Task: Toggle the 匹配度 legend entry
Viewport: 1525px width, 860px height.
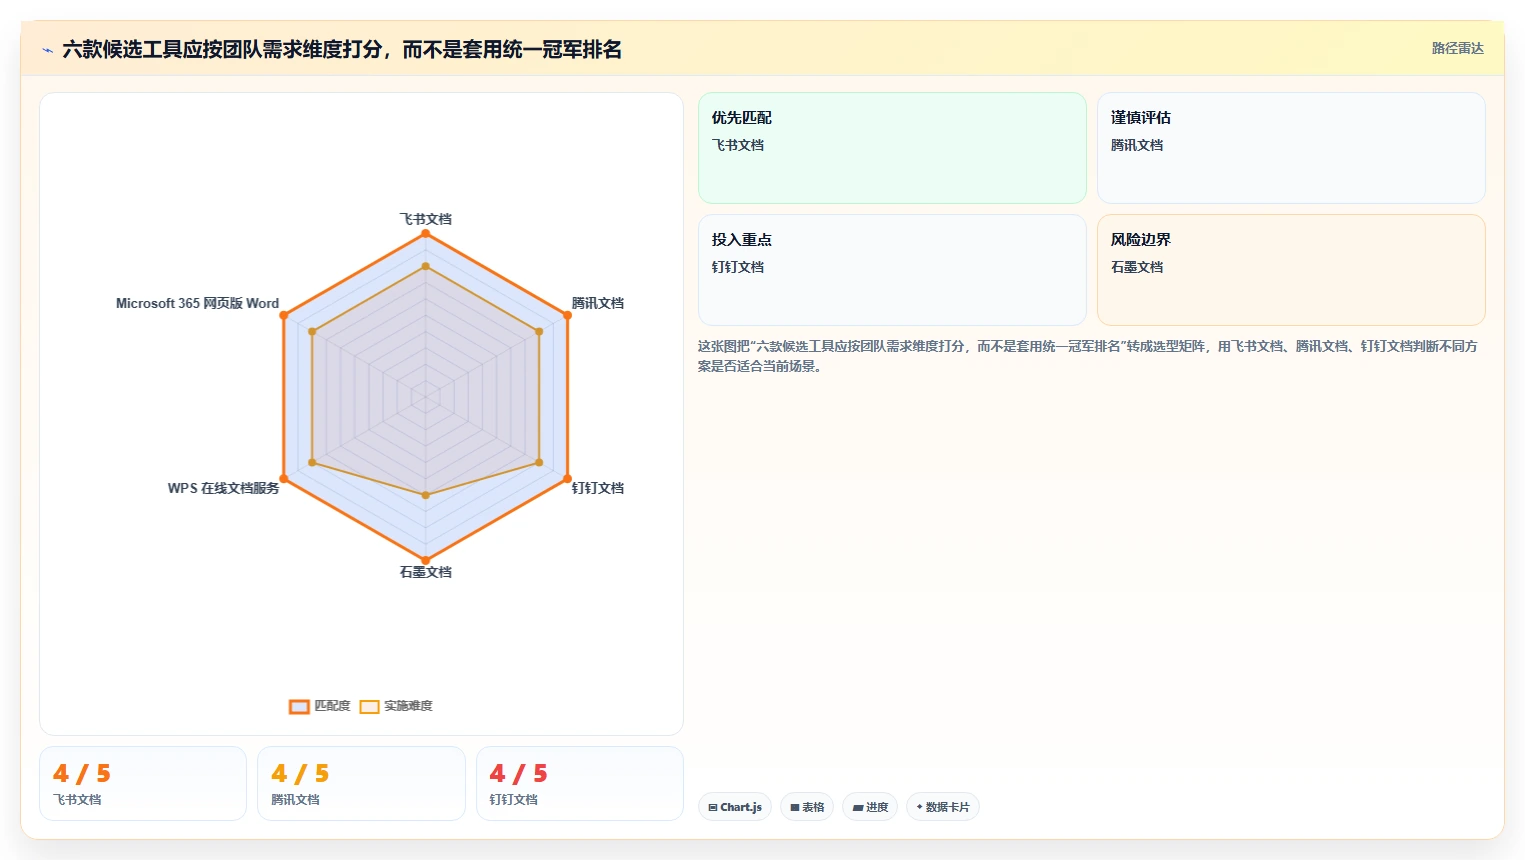Action: (320, 706)
